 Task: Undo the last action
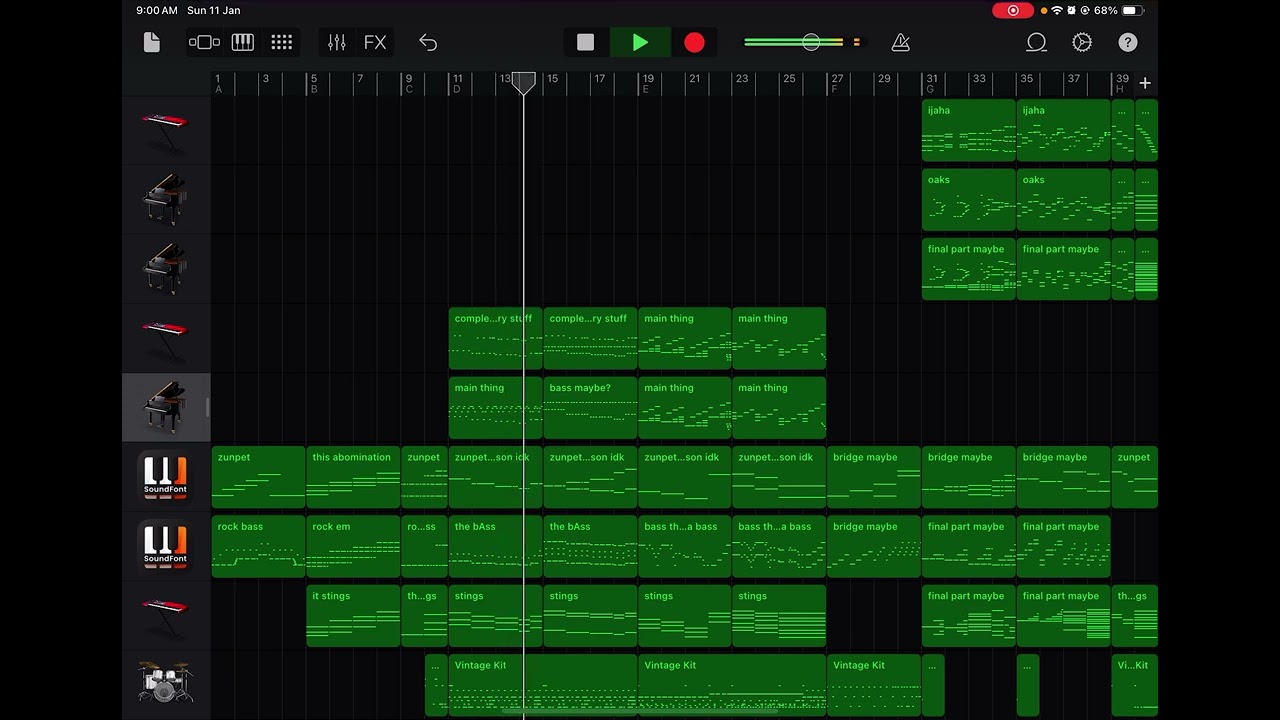coord(428,42)
